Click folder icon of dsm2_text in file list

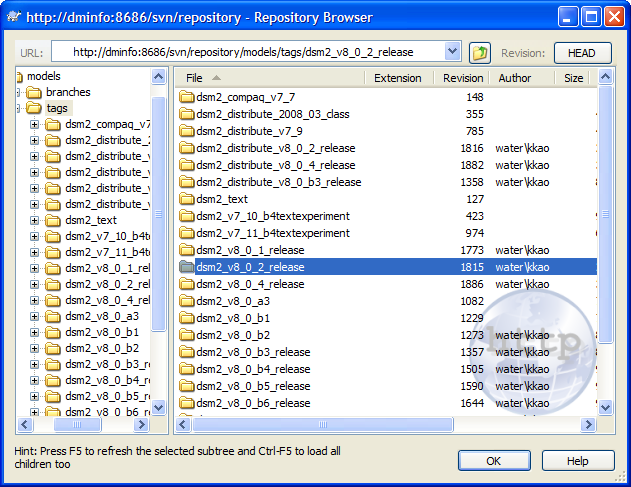coord(187,199)
